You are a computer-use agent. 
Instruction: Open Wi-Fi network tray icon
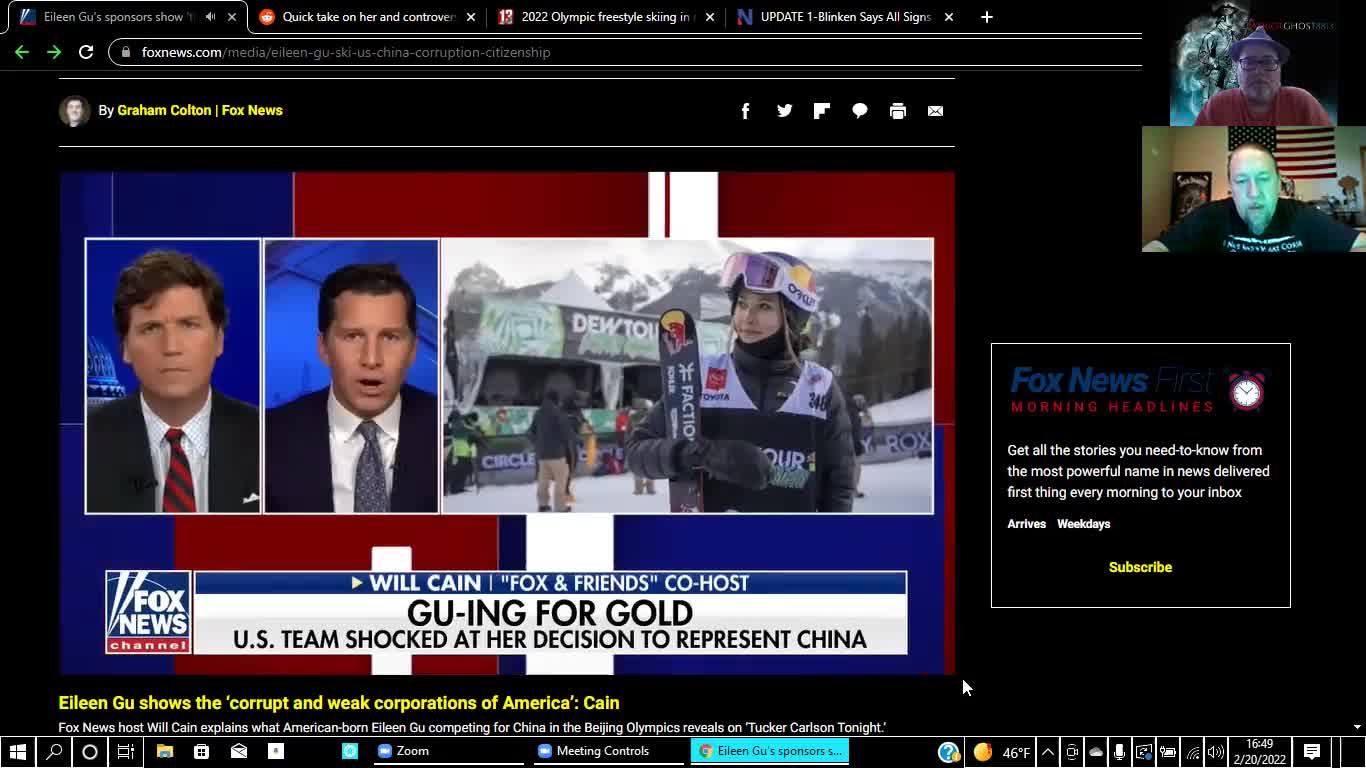(x=1192, y=752)
